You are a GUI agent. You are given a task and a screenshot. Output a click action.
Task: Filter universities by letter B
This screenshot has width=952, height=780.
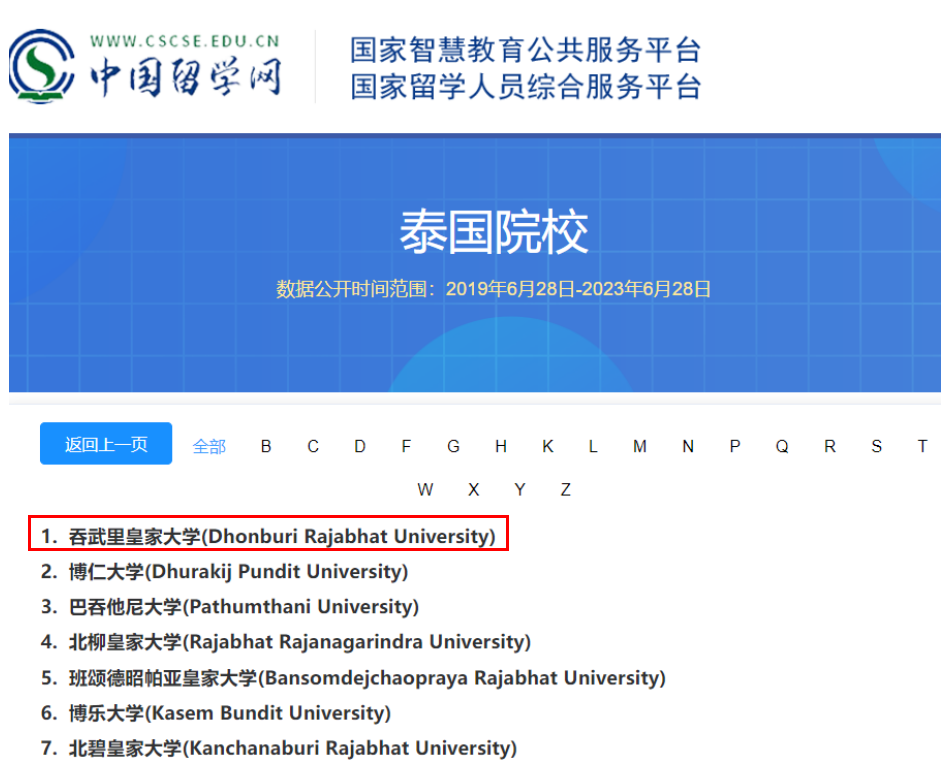[x=266, y=446]
